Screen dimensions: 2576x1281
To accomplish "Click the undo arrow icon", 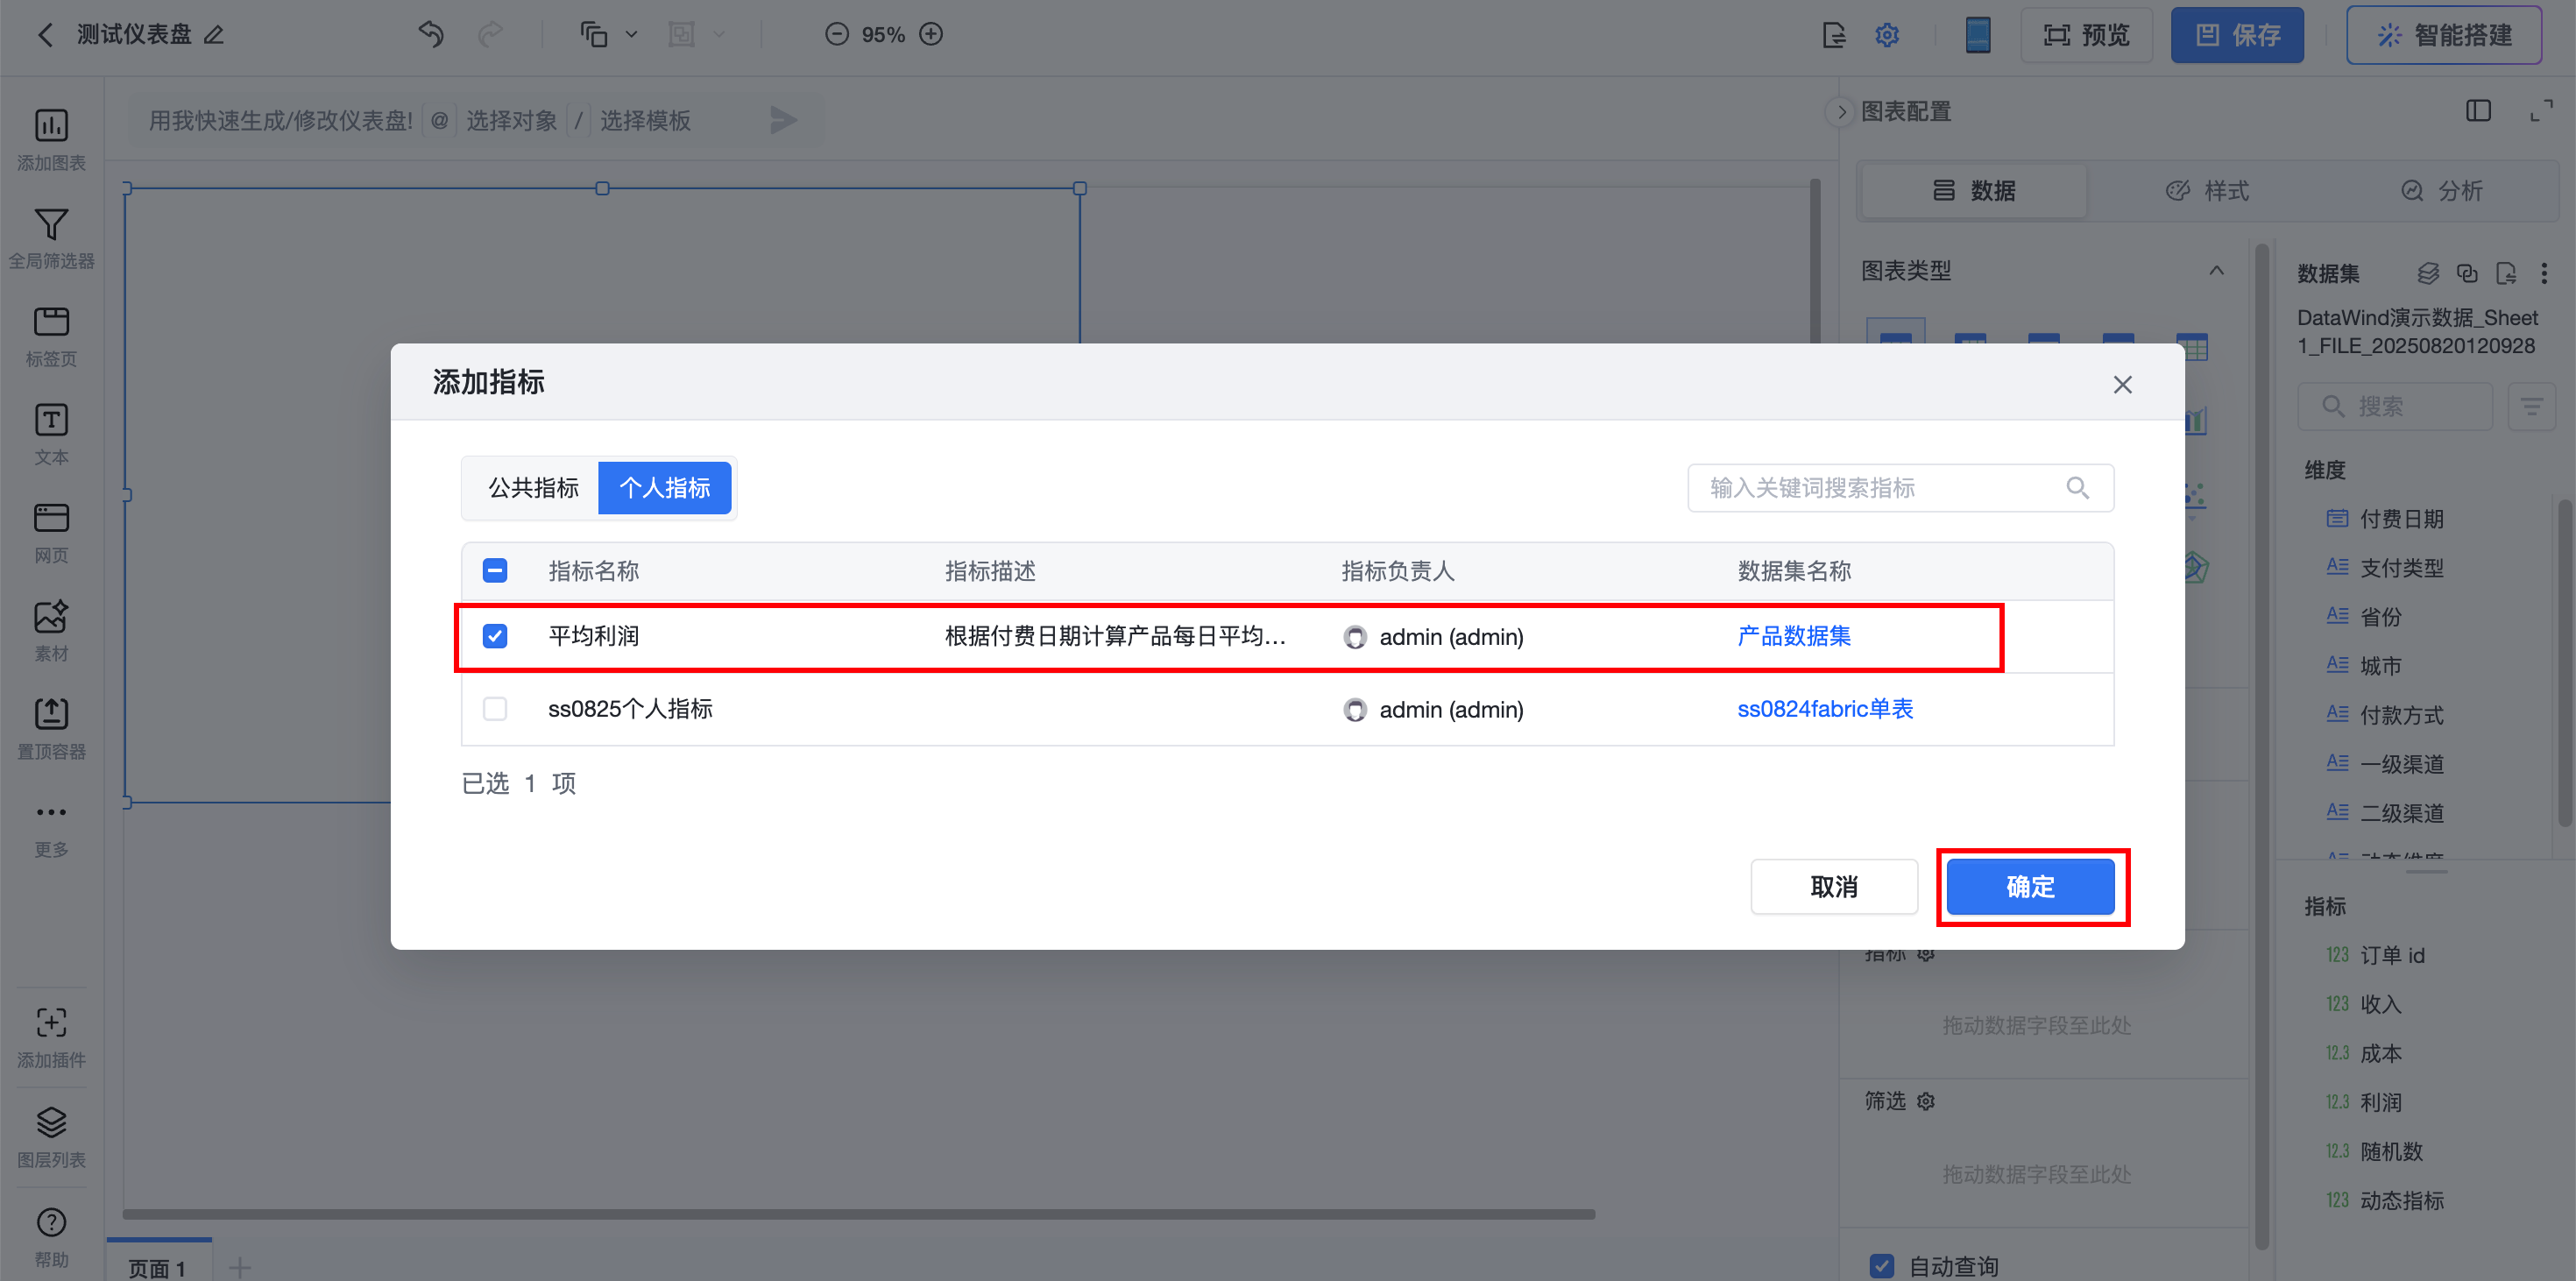I will [x=431, y=34].
